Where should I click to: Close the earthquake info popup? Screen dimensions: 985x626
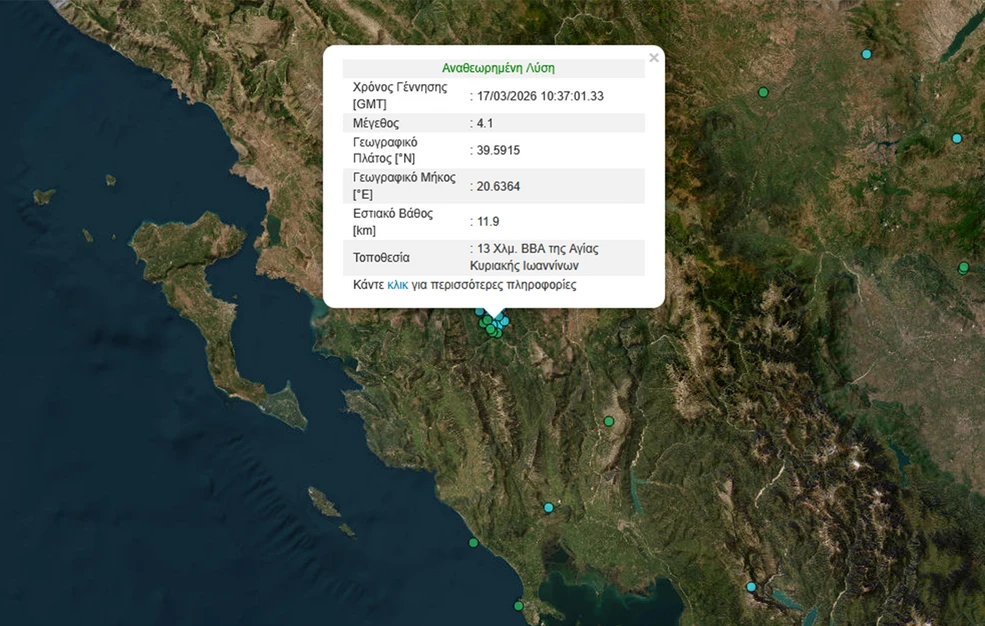[x=654, y=58]
